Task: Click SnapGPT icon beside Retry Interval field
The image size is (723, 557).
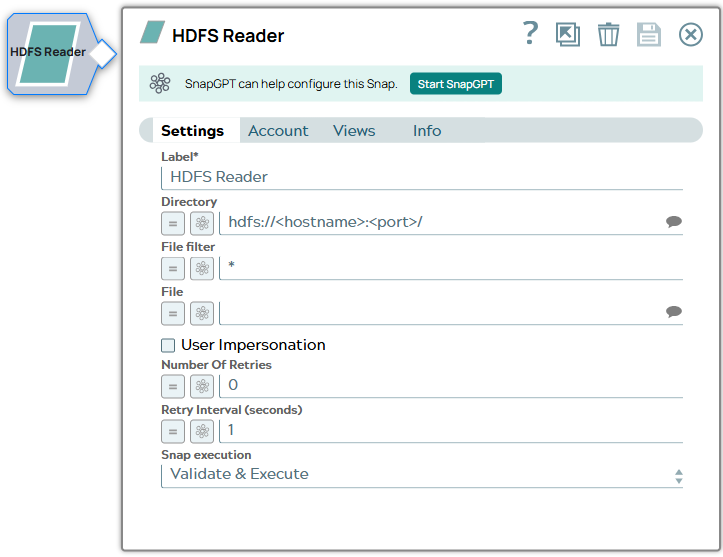Action: coord(202,432)
